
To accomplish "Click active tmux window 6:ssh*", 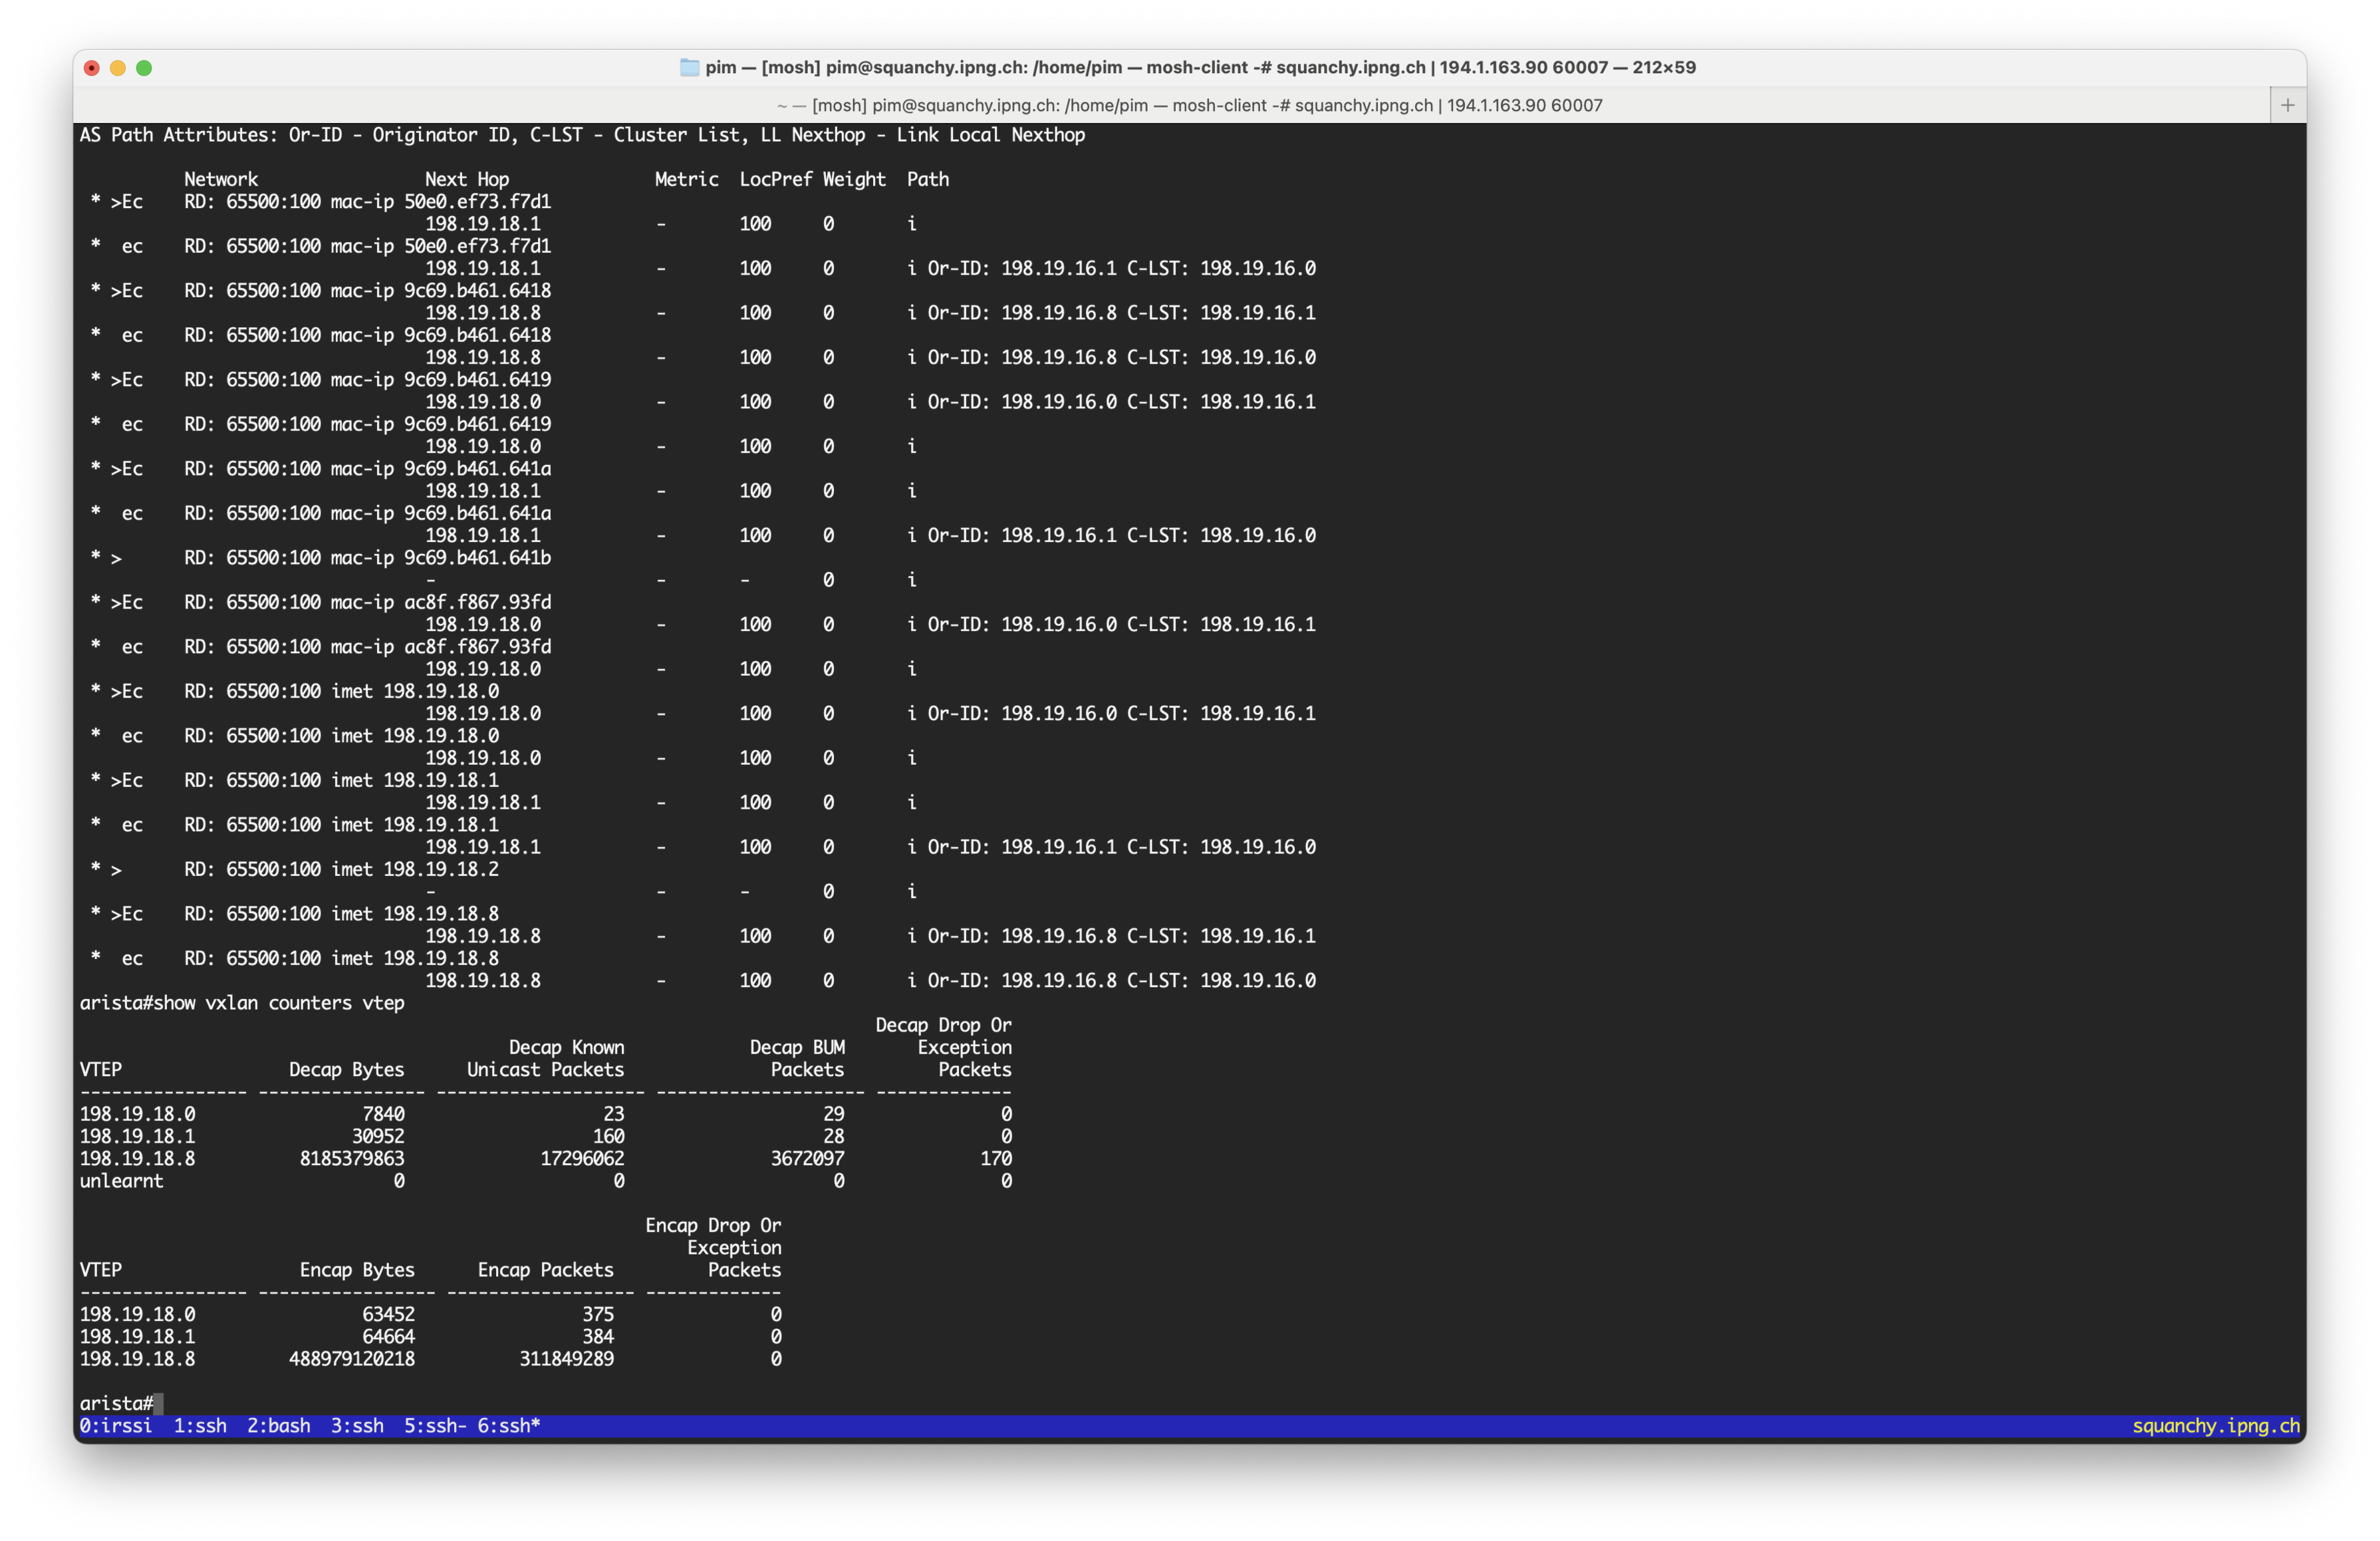I will pos(508,1425).
